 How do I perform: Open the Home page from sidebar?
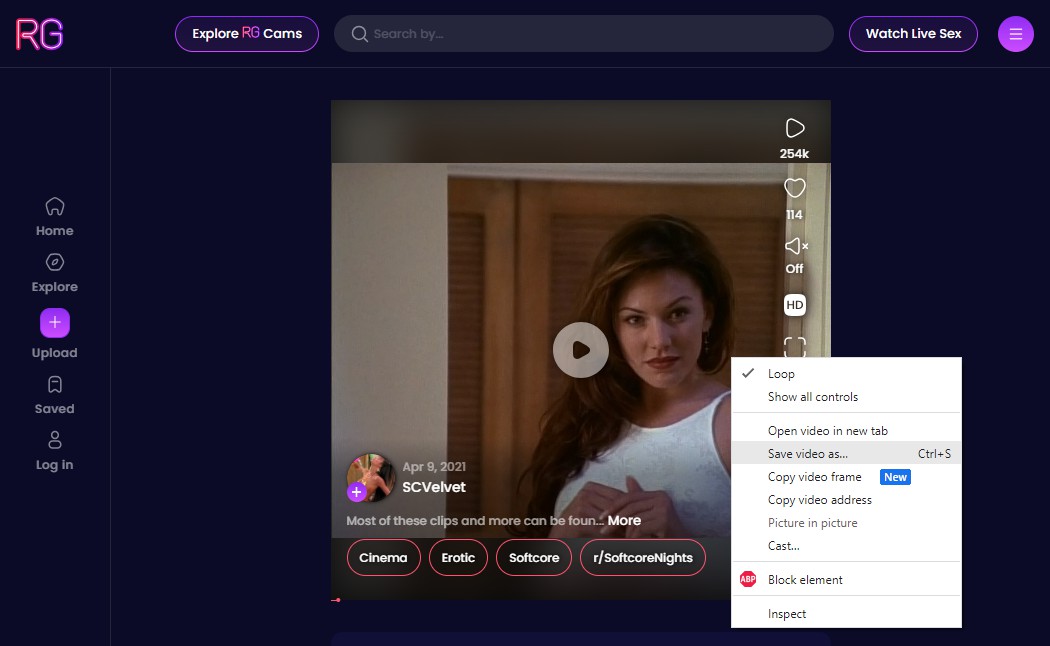pyautogui.click(x=54, y=213)
